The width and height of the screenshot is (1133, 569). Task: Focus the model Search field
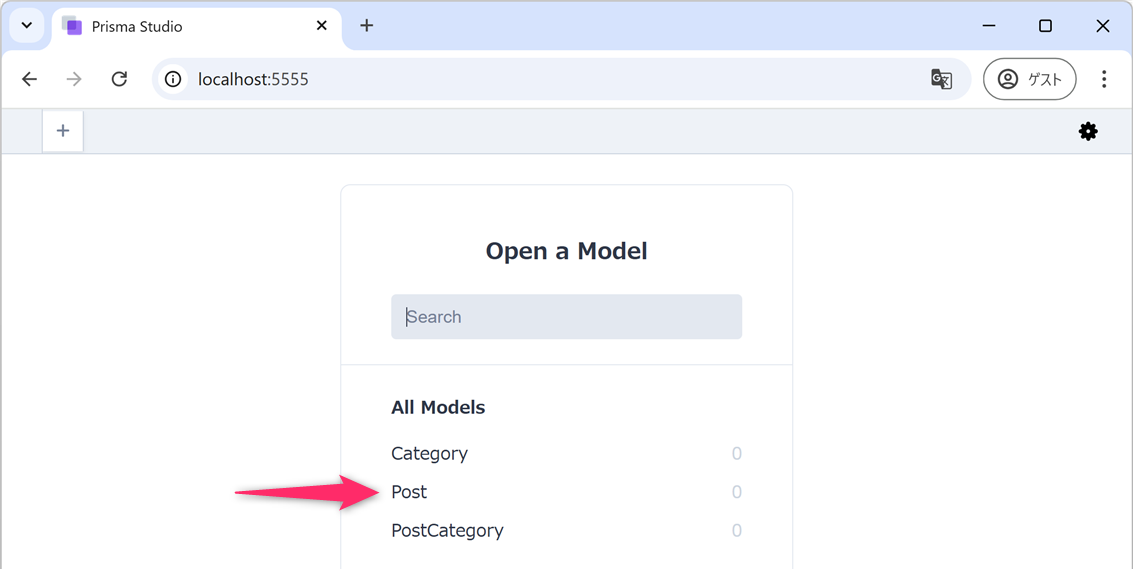pos(566,317)
